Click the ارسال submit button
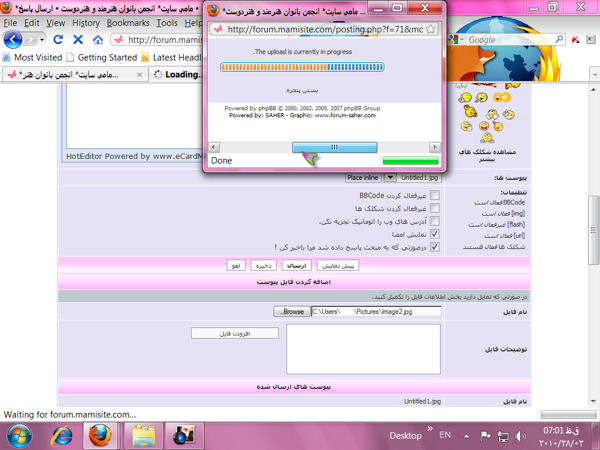The height and width of the screenshot is (450, 600). click(297, 266)
